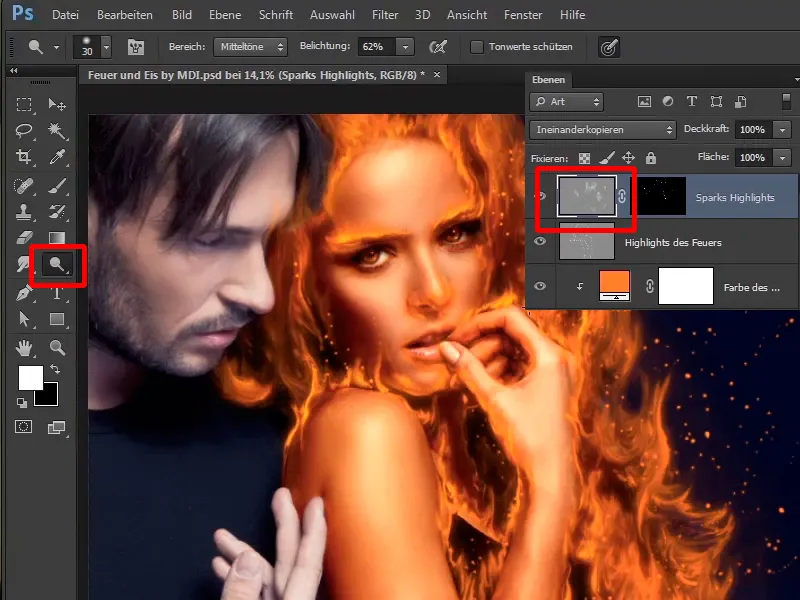This screenshot has height=600, width=800.
Task: Open the Bereich Mitteltöne dropdown
Action: [251, 47]
